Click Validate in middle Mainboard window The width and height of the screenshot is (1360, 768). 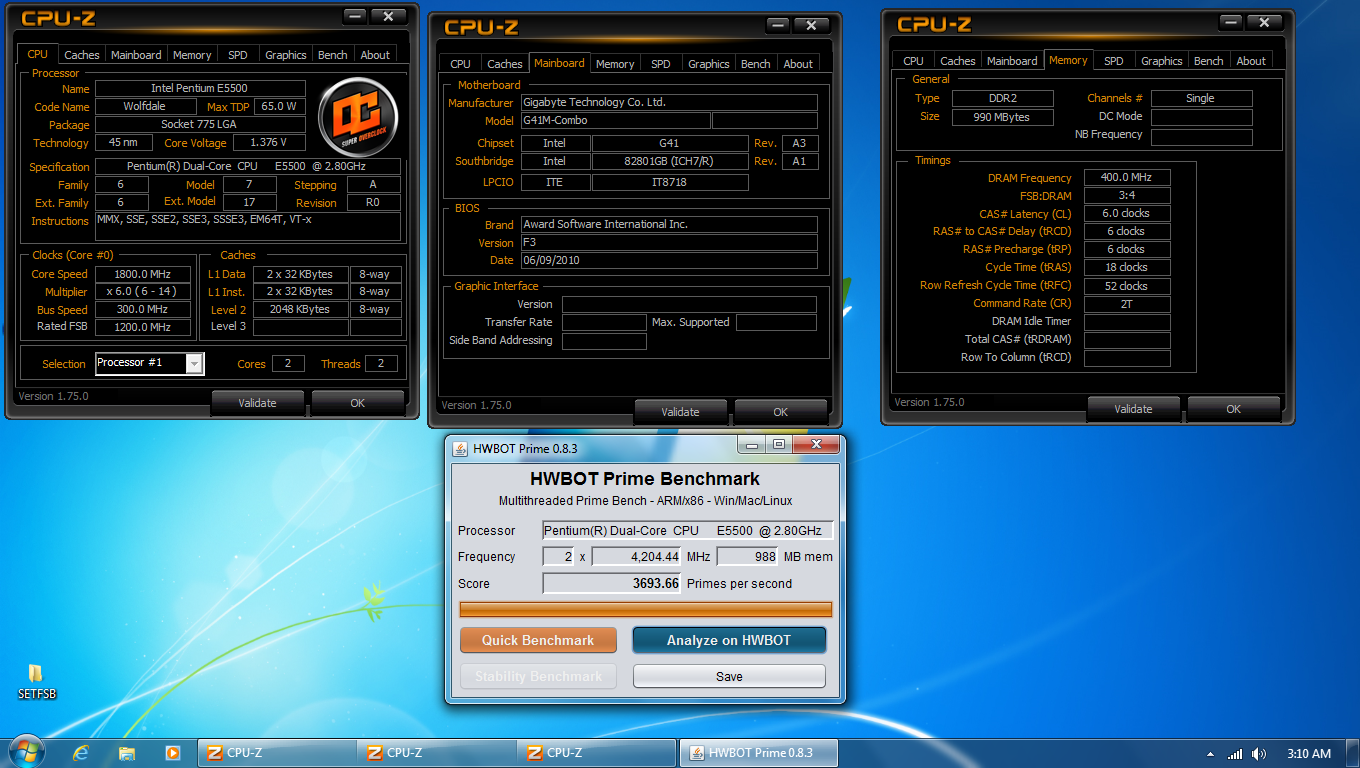pyautogui.click(x=680, y=412)
